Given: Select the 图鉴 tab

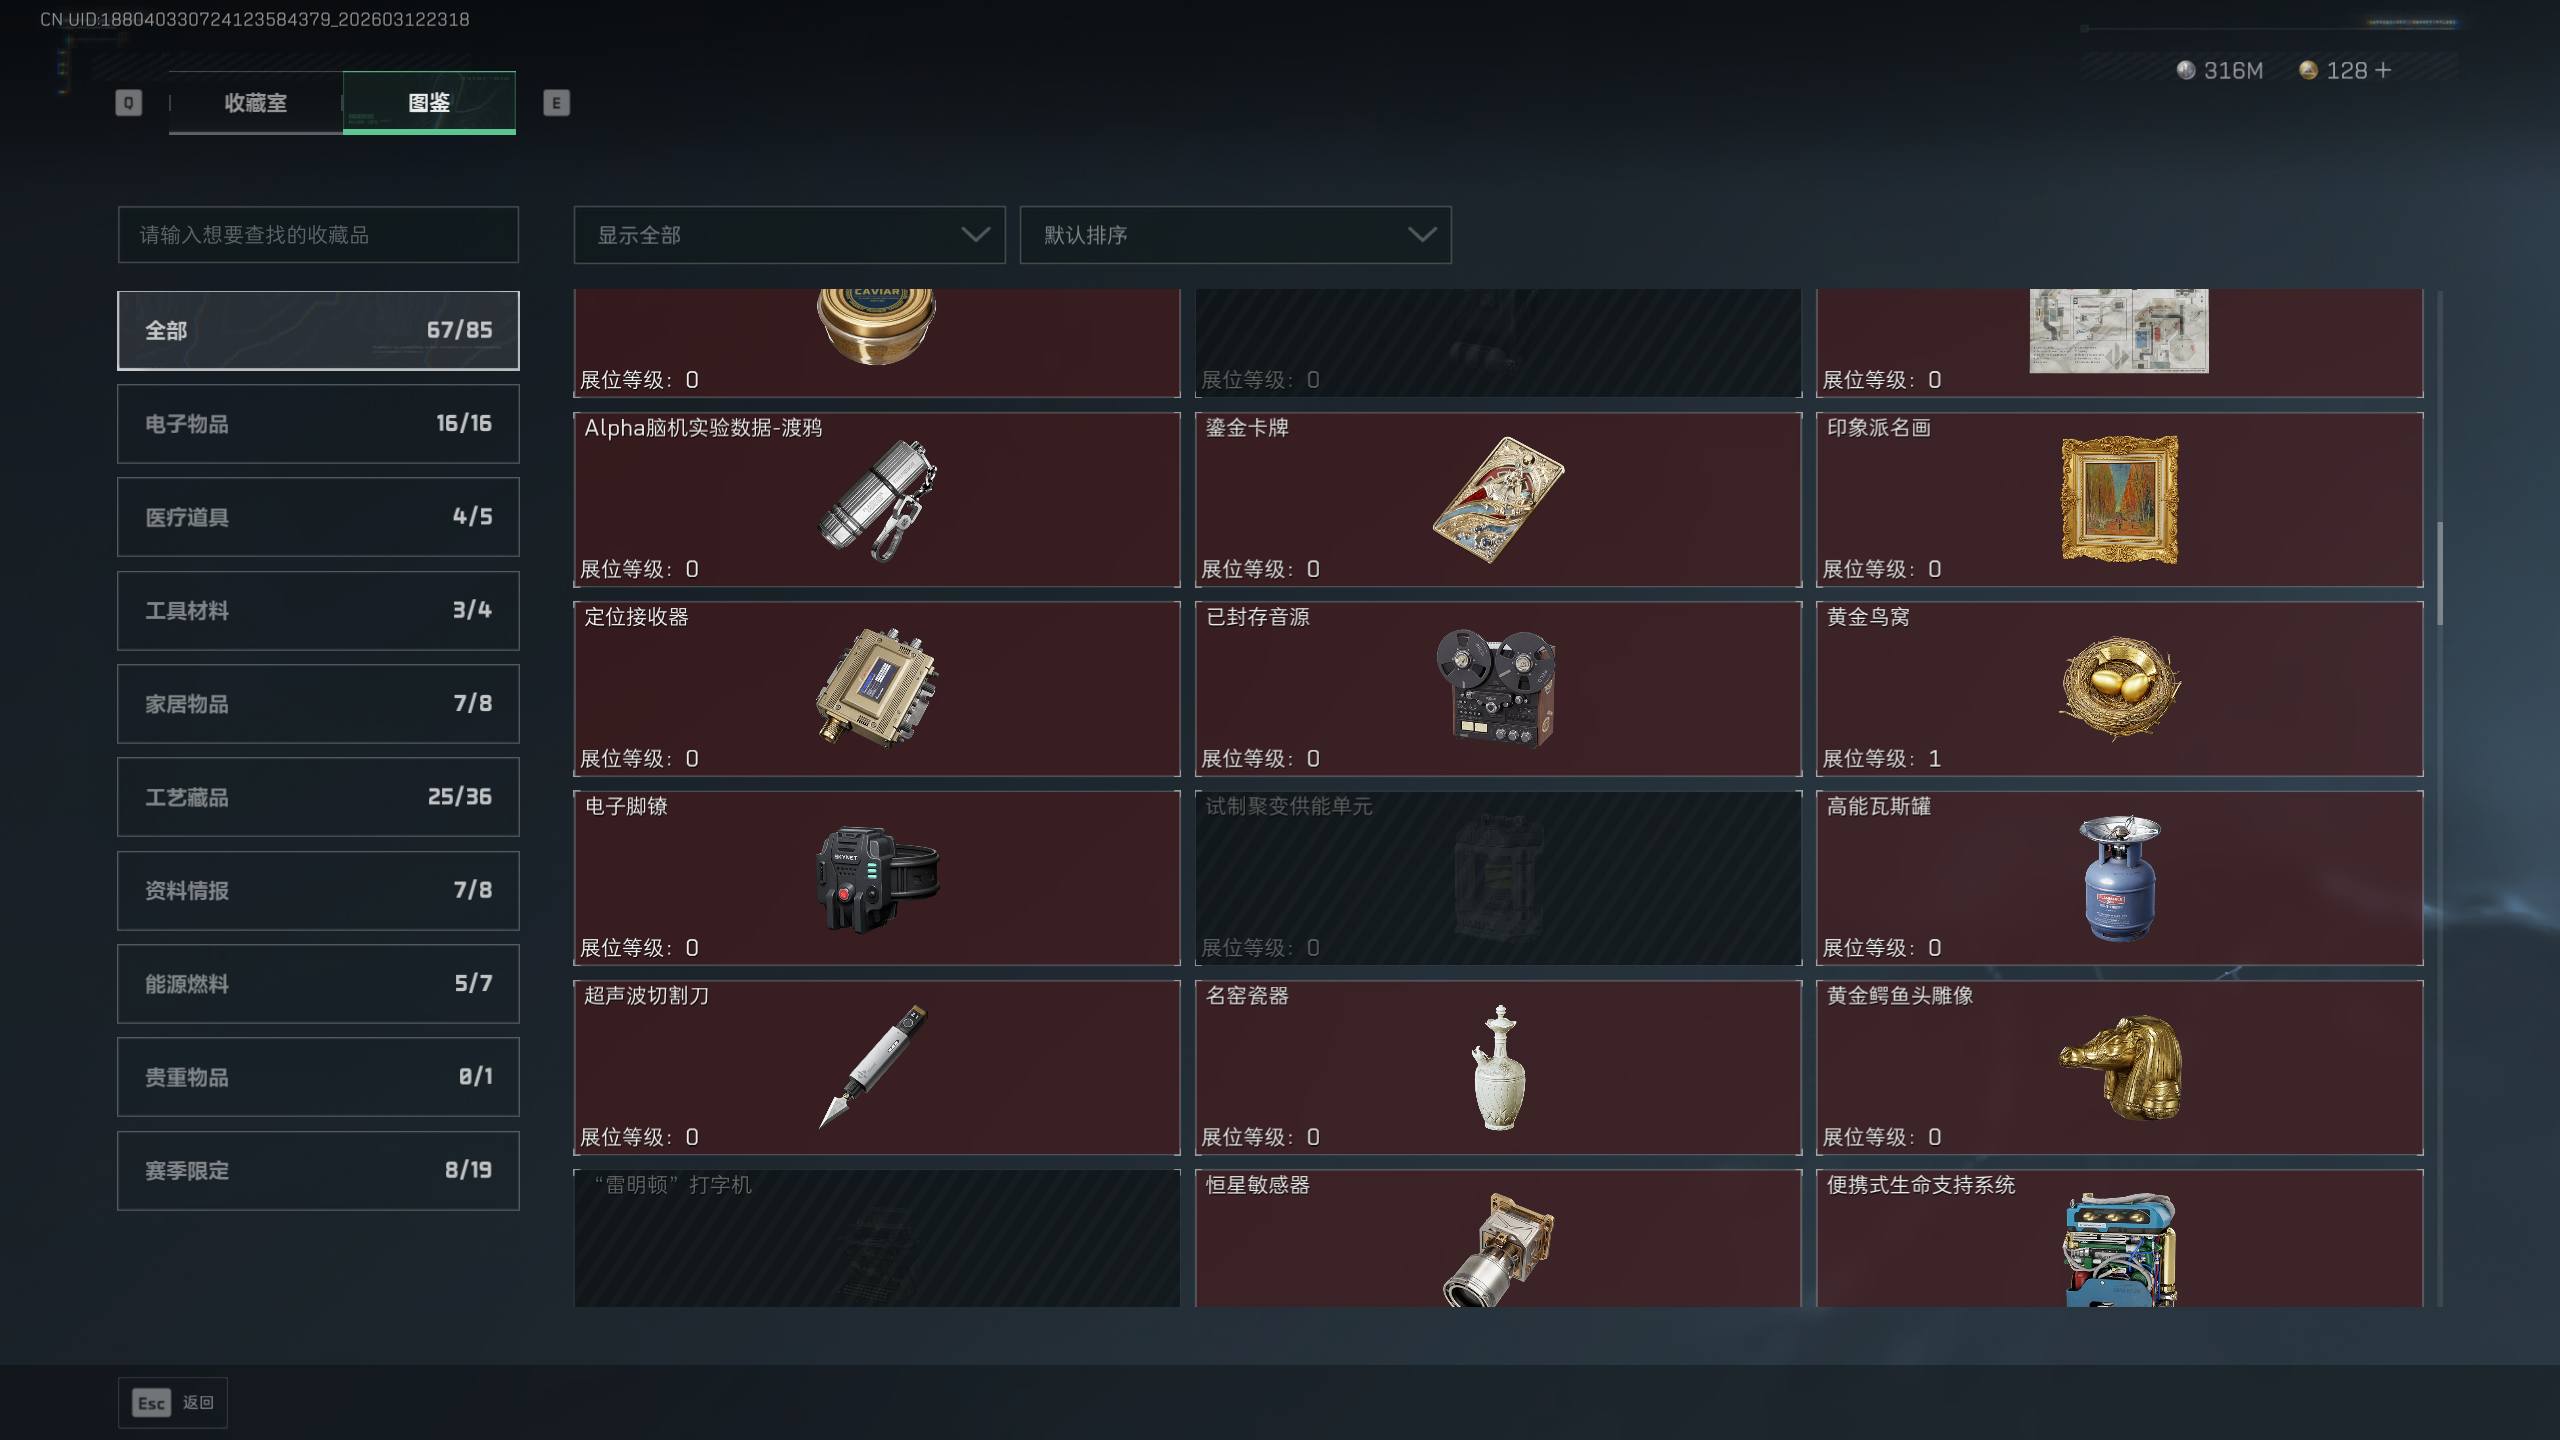Looking at the screenshot, I should coord(429,103).
